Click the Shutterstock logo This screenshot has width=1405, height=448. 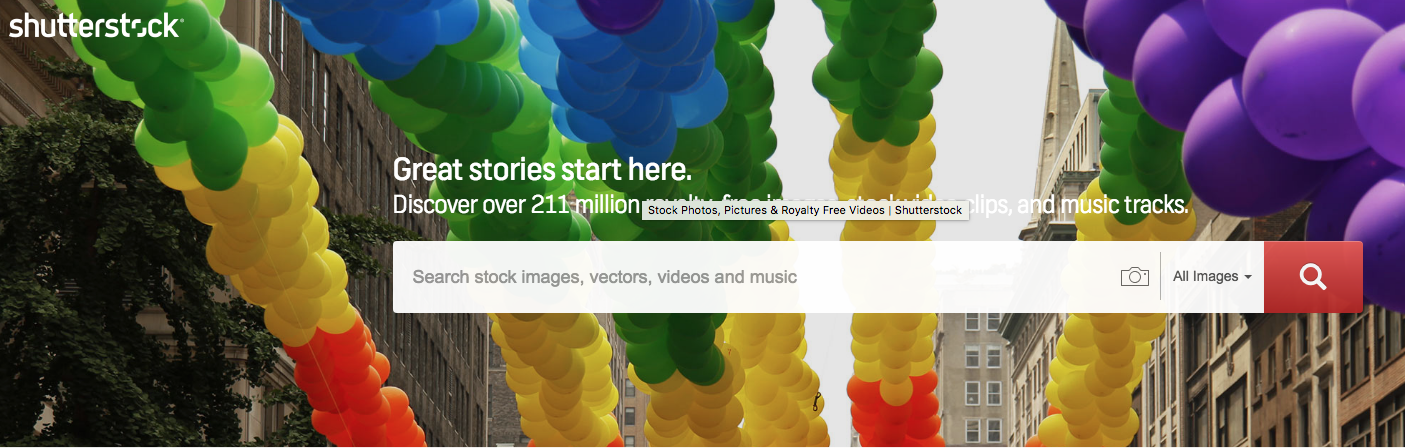coord(95,26)
